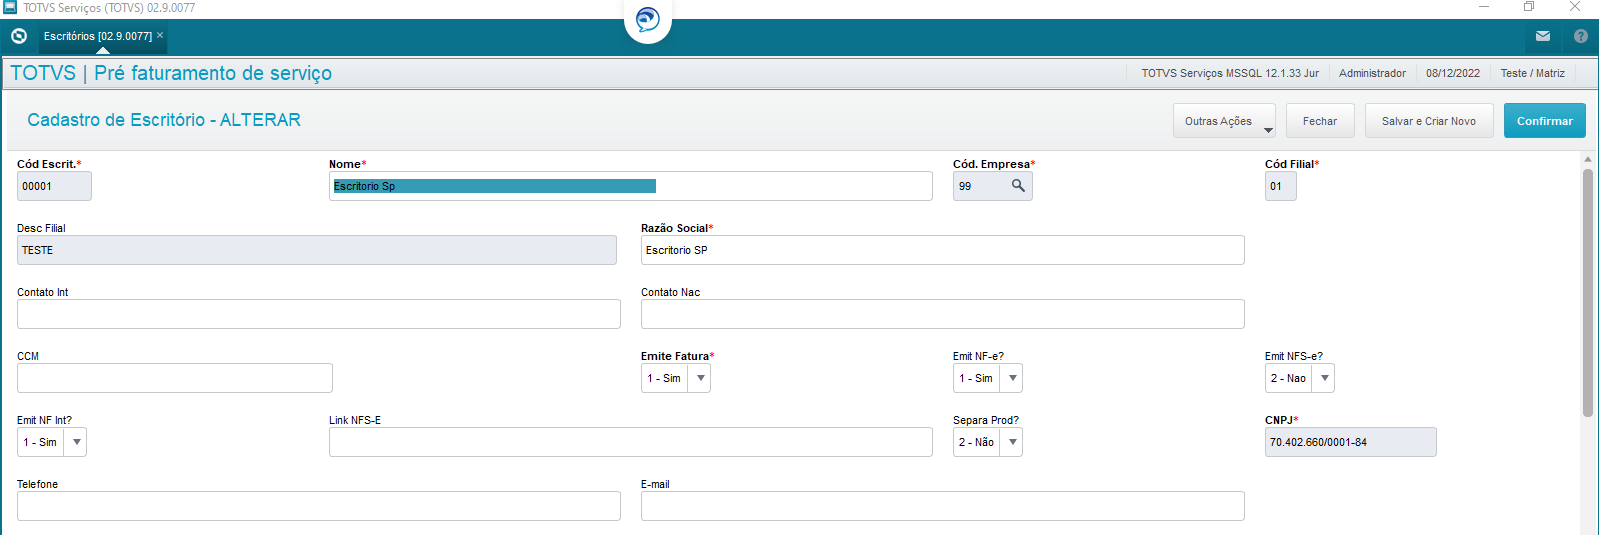Click the E-mail input field
The width and height of the screenshot is (1599, 535).
click(943, 506)
